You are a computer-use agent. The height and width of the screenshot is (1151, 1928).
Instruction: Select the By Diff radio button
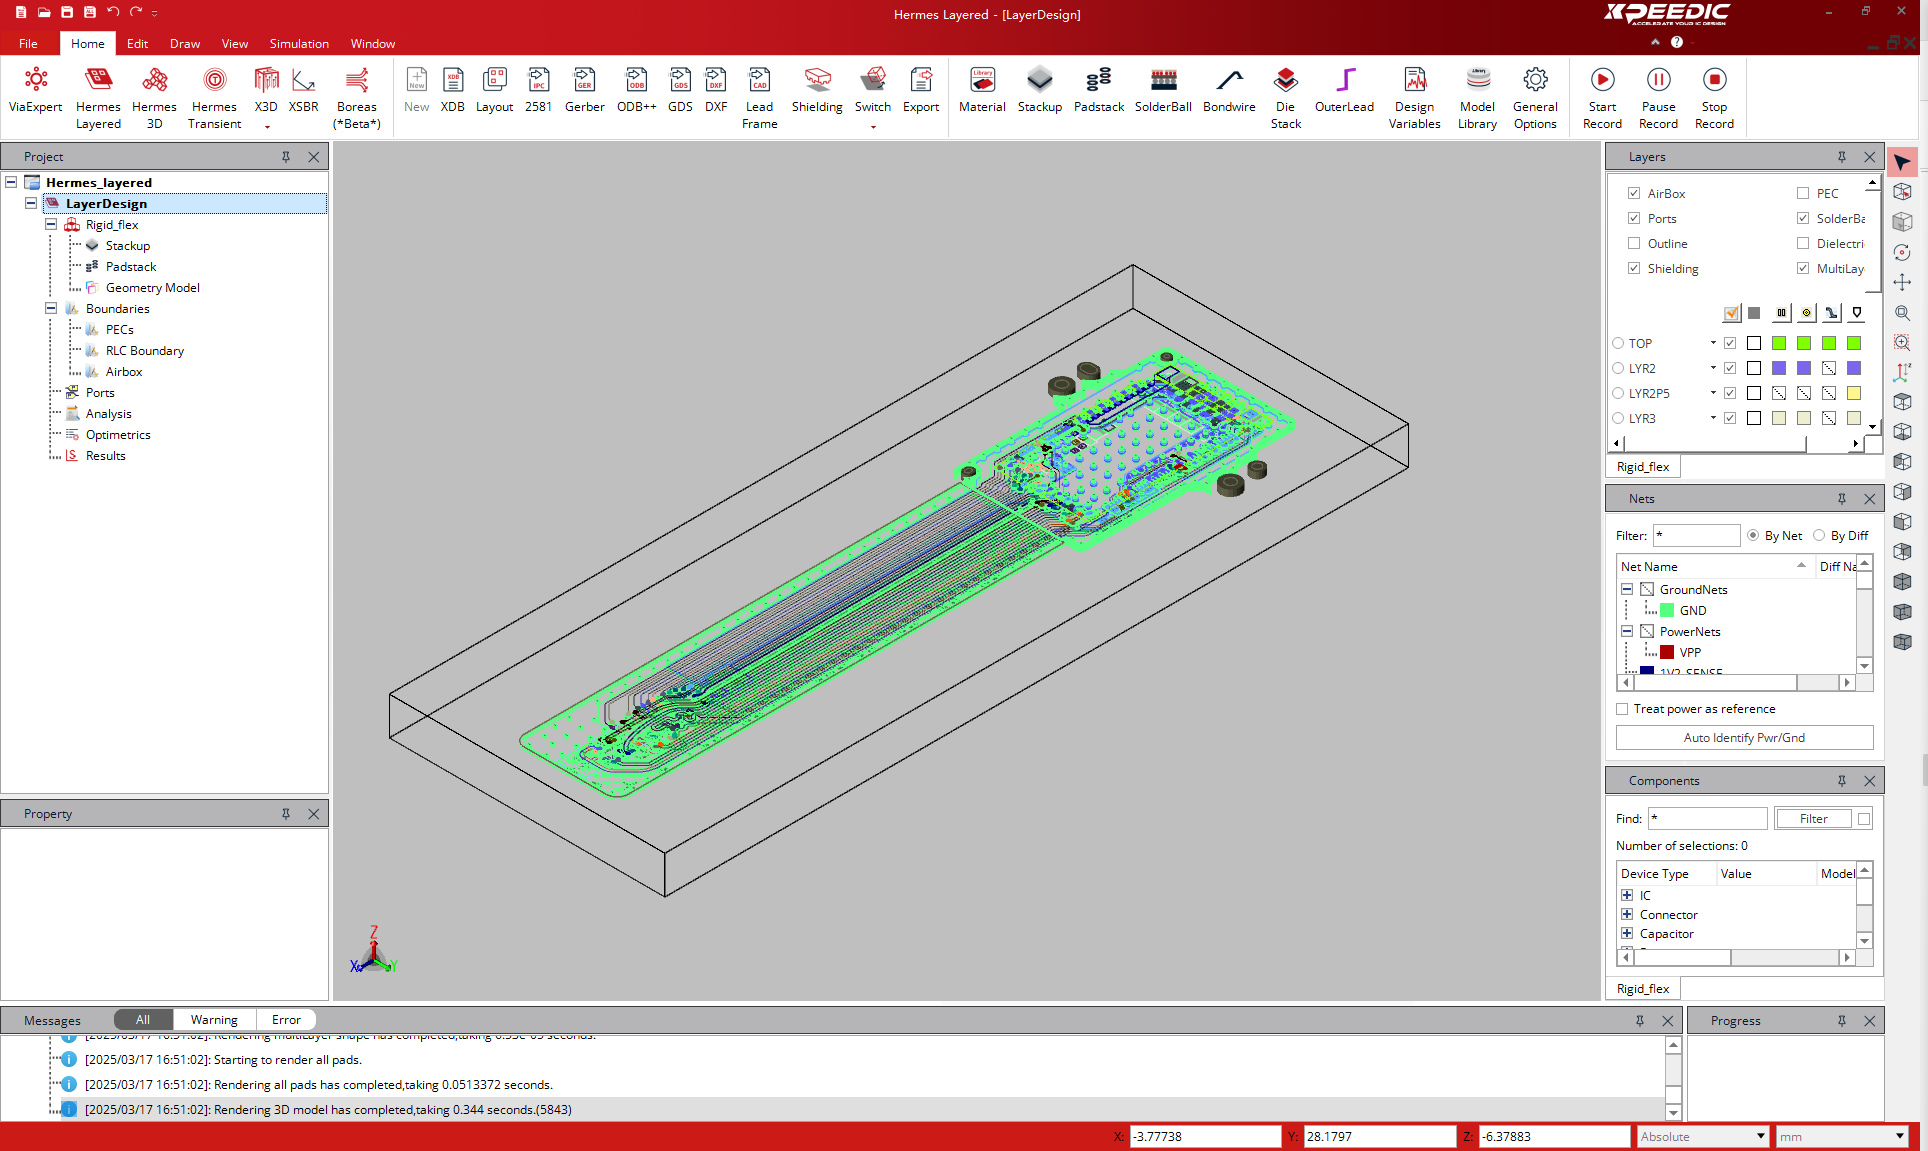[x=1819, y=535]
